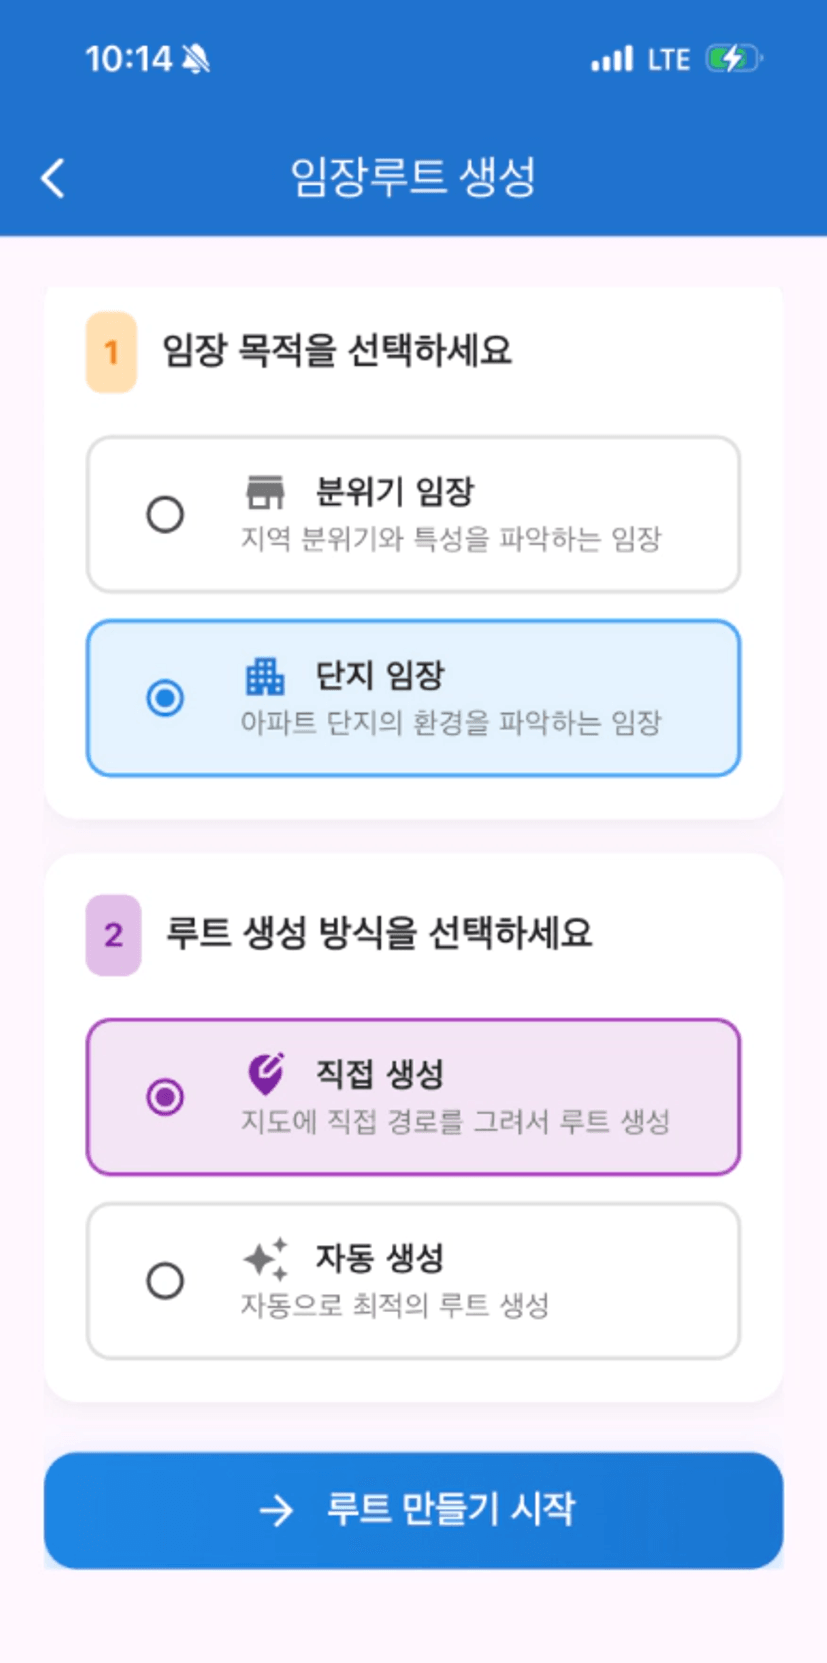Click the purple map pin edit icon
Image resolution: width=827 pixels, height=1663 pixels.
pyautogui.click(x=266, y=1074)
